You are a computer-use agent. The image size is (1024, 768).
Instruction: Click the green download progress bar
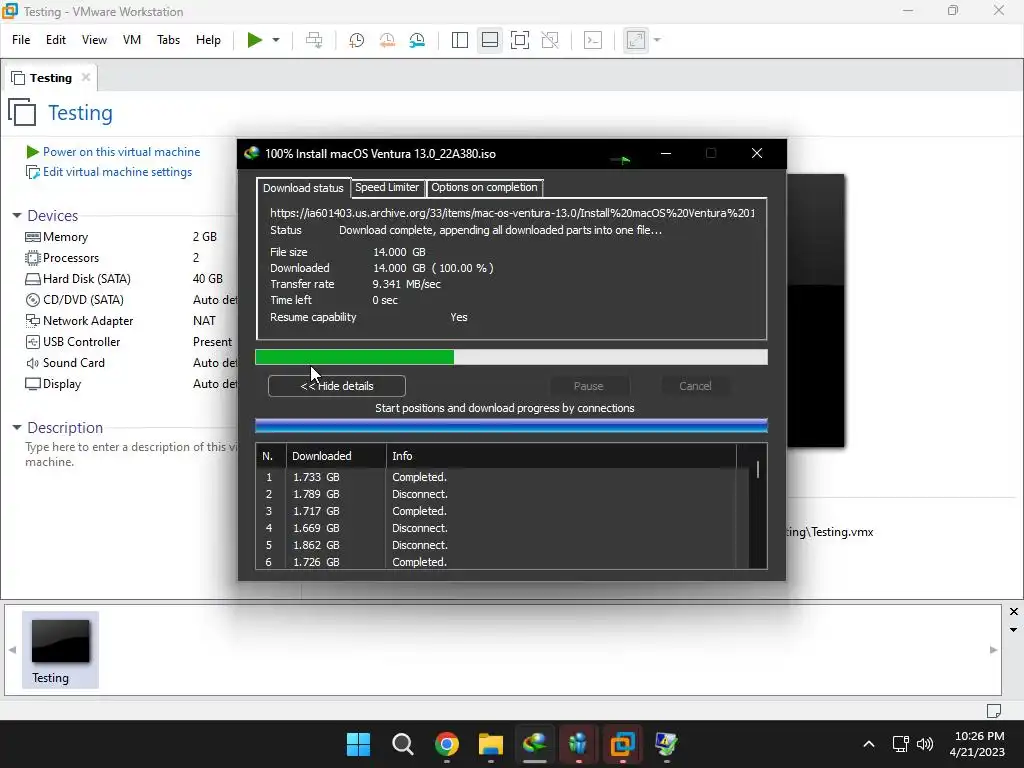click(x=511, y=357)
